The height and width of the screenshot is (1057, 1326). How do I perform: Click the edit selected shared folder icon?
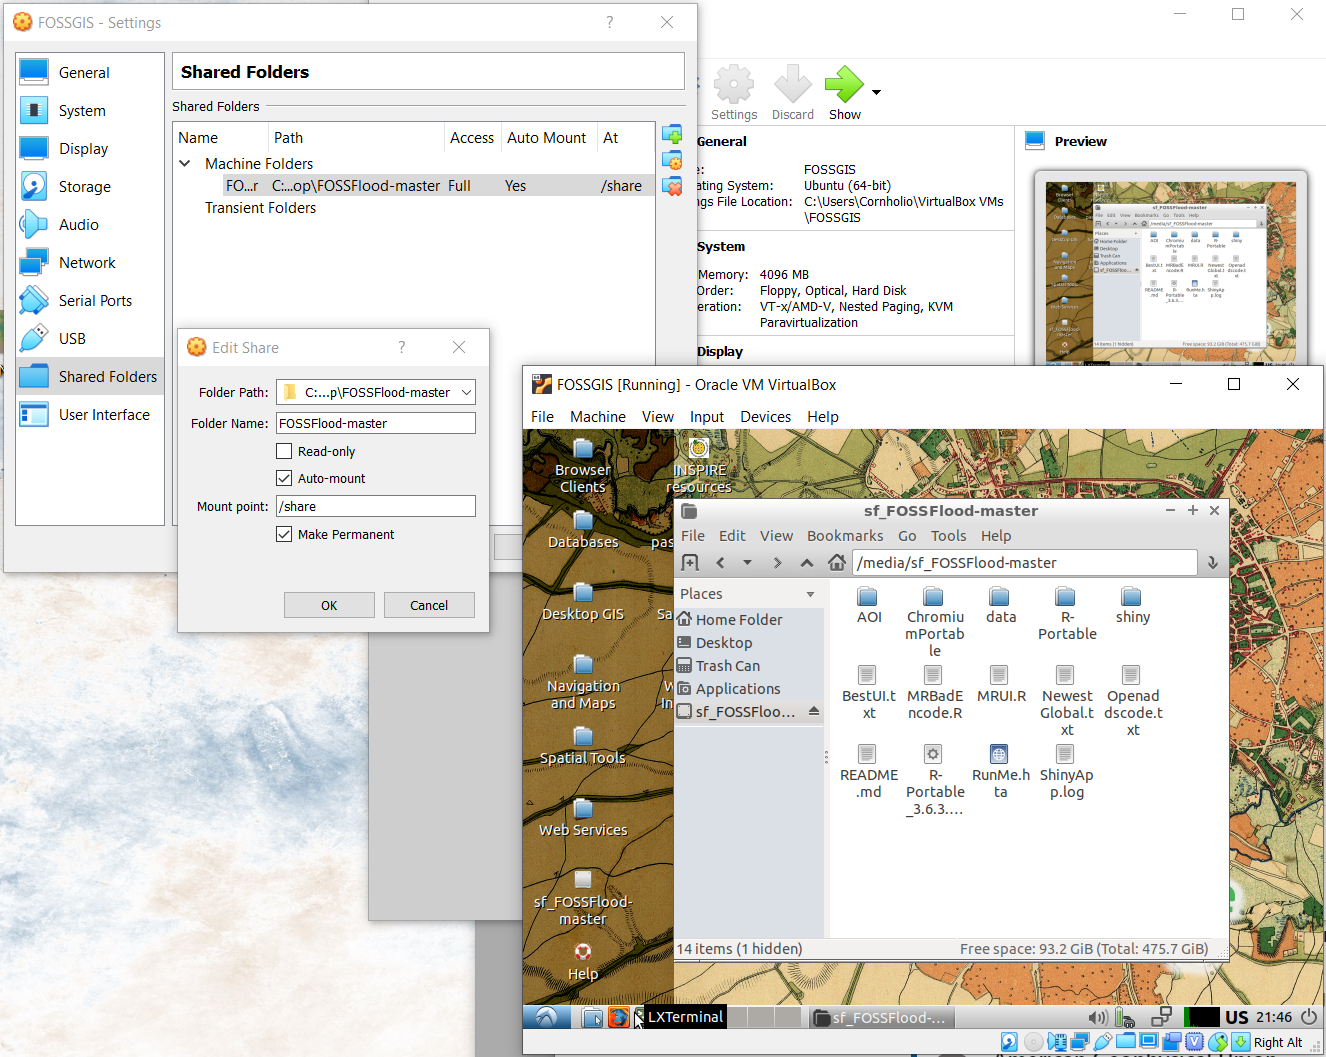672,161
